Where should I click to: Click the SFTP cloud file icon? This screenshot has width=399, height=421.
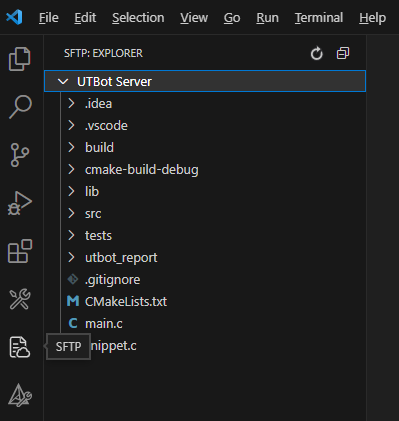click(20, 347)
